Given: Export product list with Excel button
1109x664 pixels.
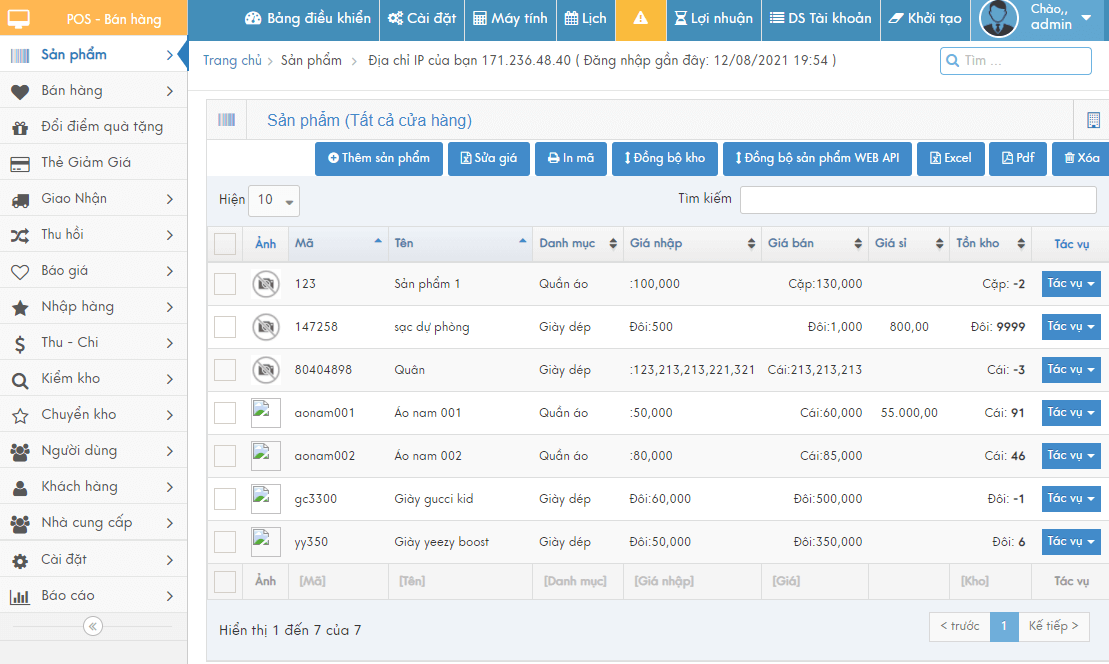Looking at the screenshot, I should point(950,158).
